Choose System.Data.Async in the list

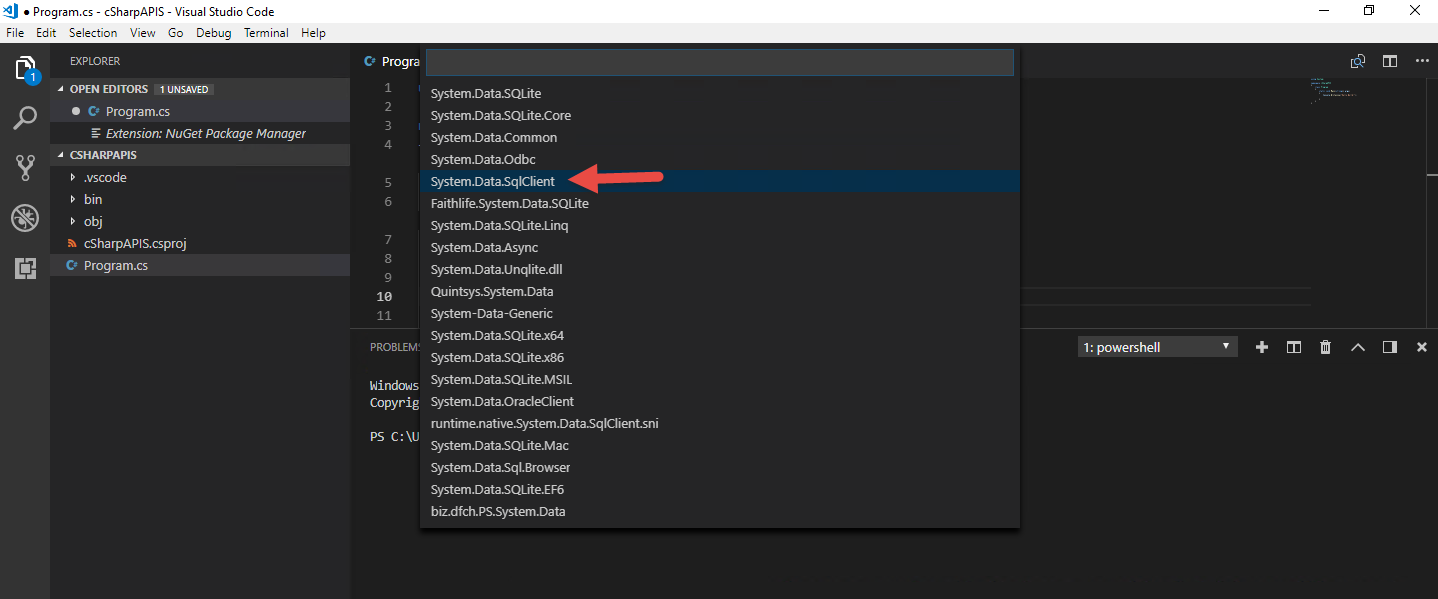720,247
